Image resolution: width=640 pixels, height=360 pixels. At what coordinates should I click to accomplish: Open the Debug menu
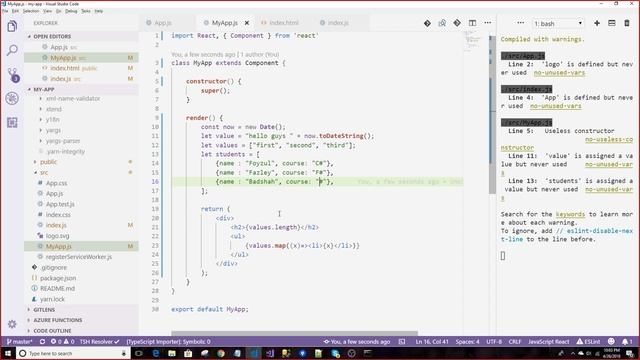pyautogui.click(x=71, y=11)
